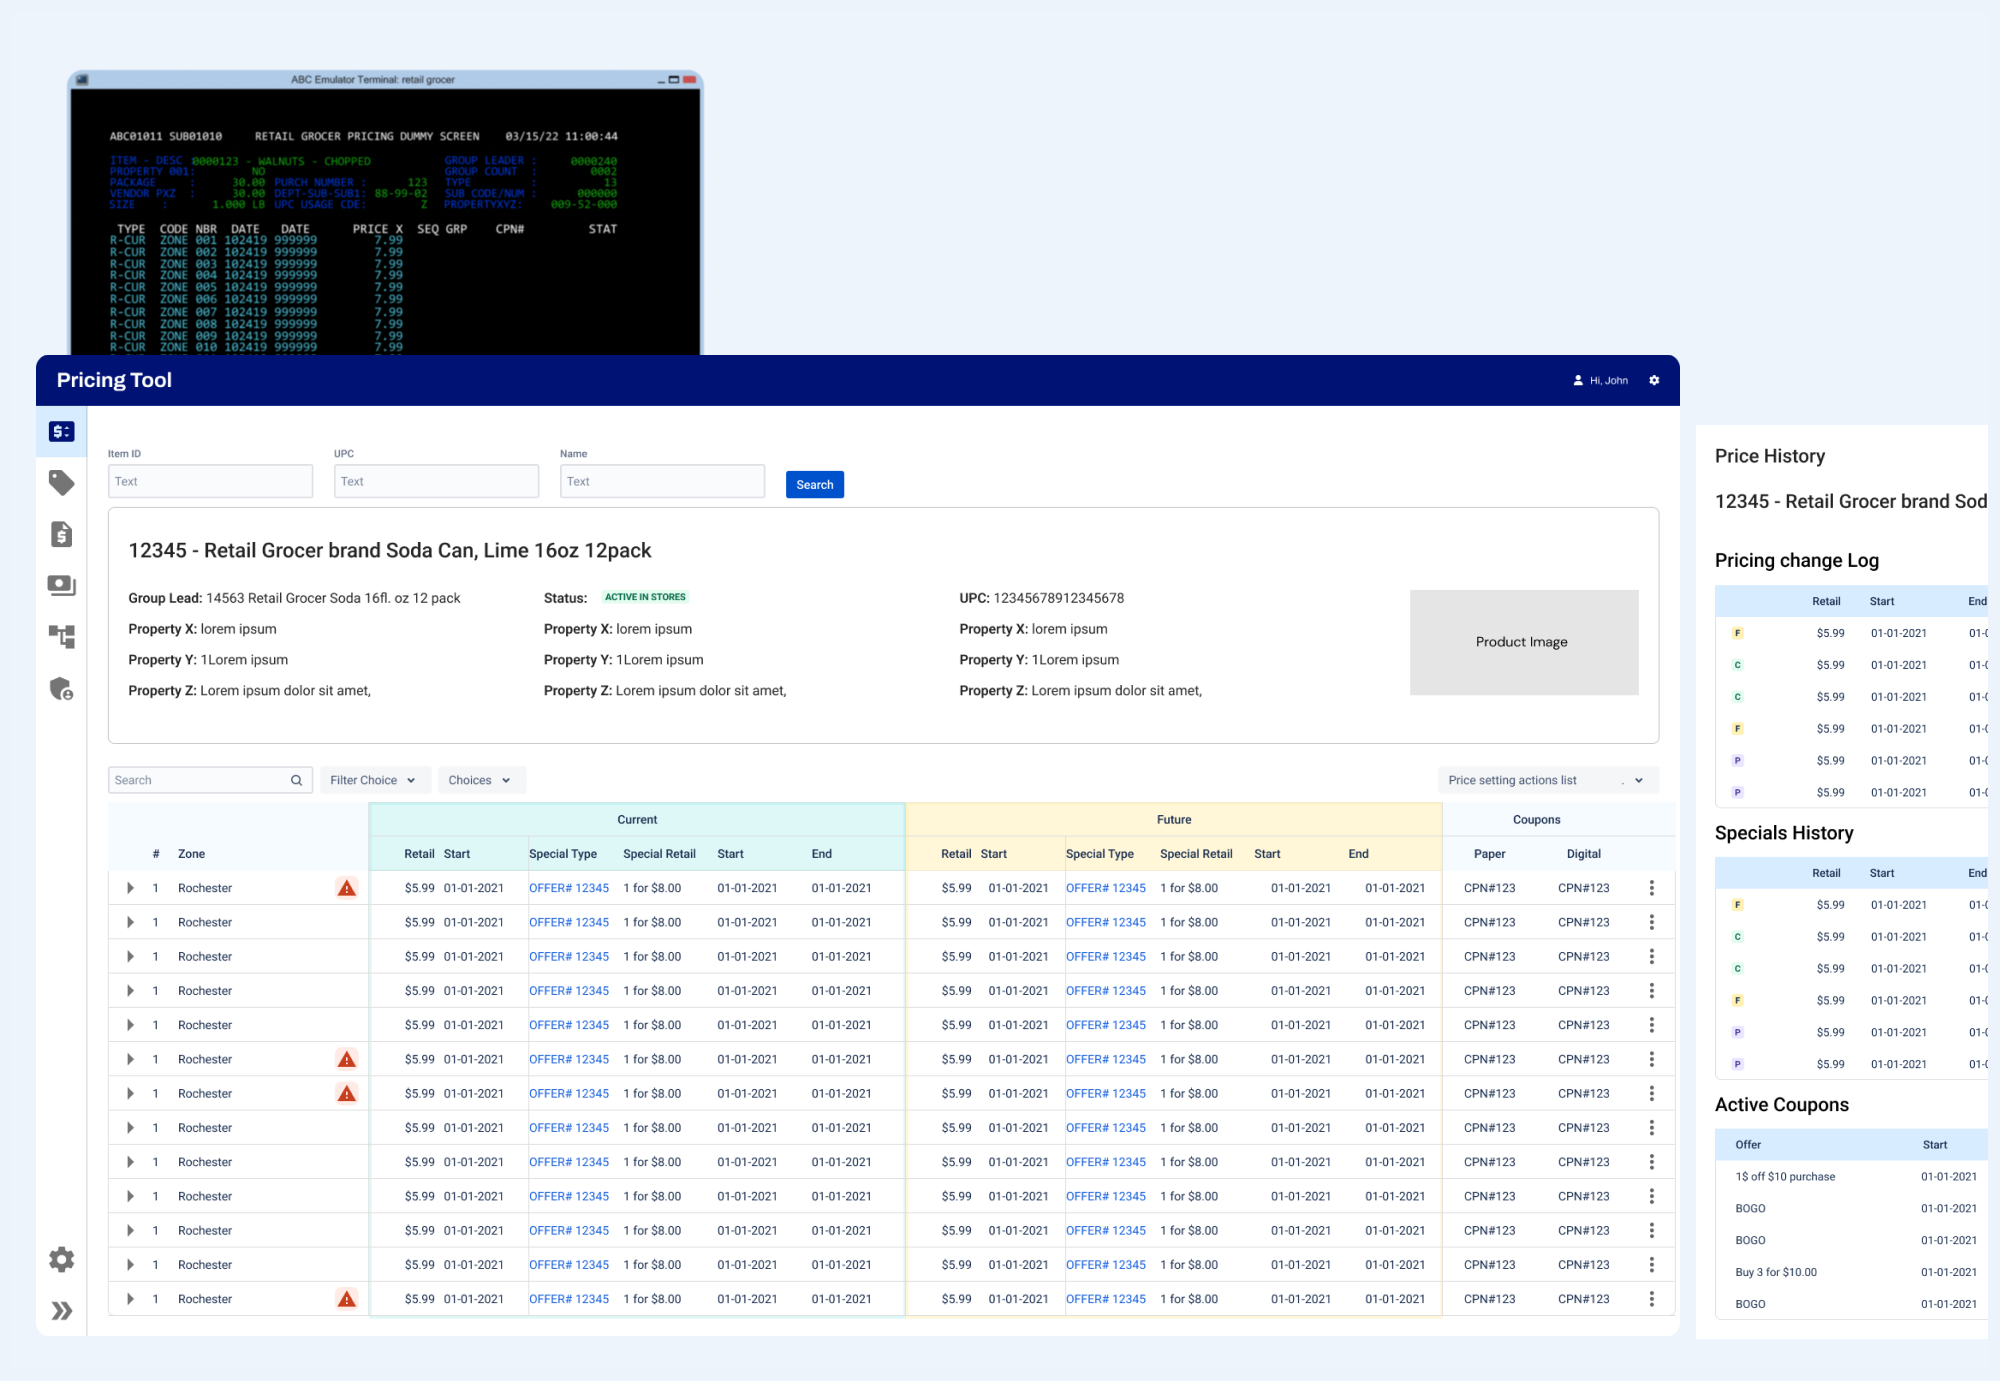Expand sidebar with double chevron icon
This screenshot has width=2000, height=1381.
pos(61,1310)
